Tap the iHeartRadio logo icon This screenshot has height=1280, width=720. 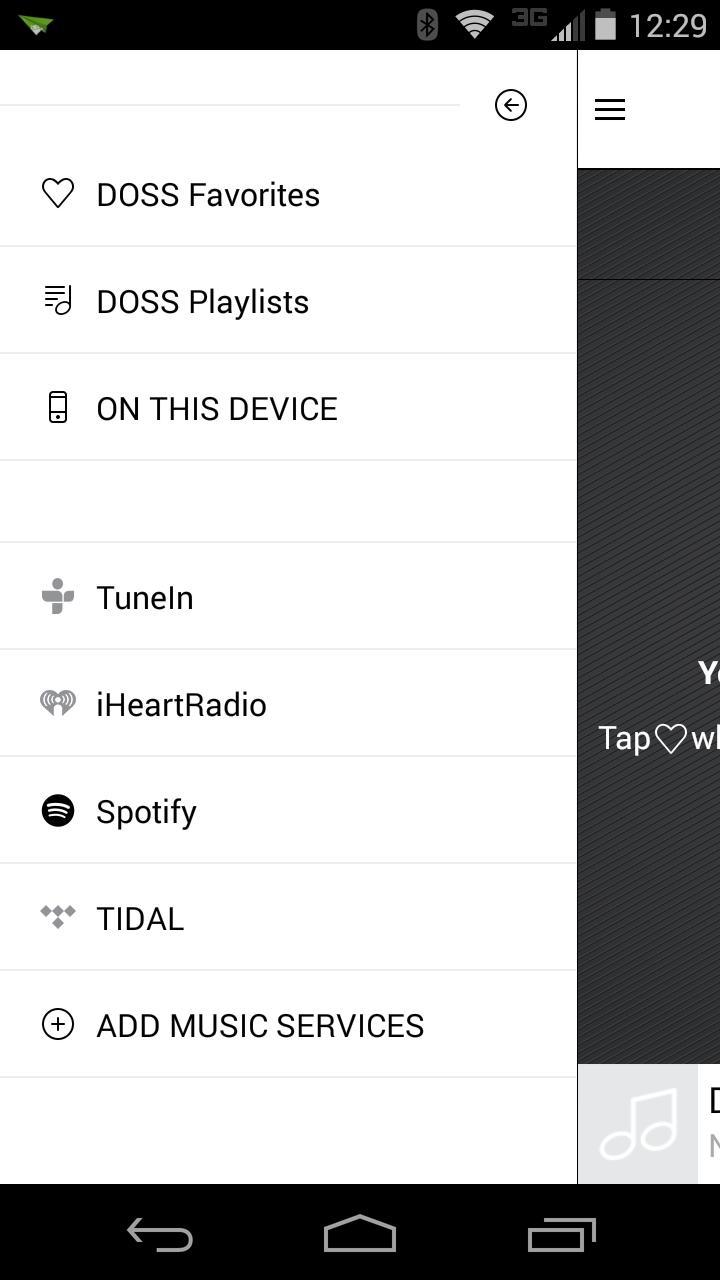[x=58, y=703]
